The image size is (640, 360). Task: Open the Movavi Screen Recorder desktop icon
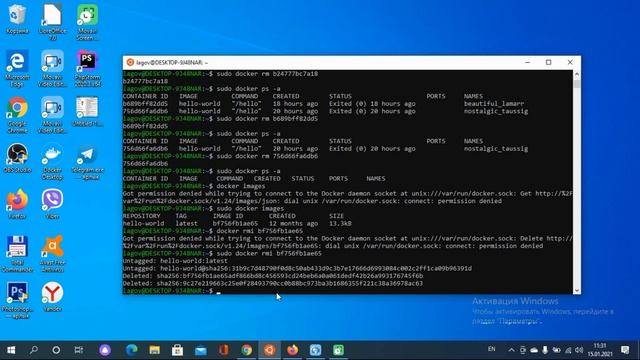[x=87, y=21]
